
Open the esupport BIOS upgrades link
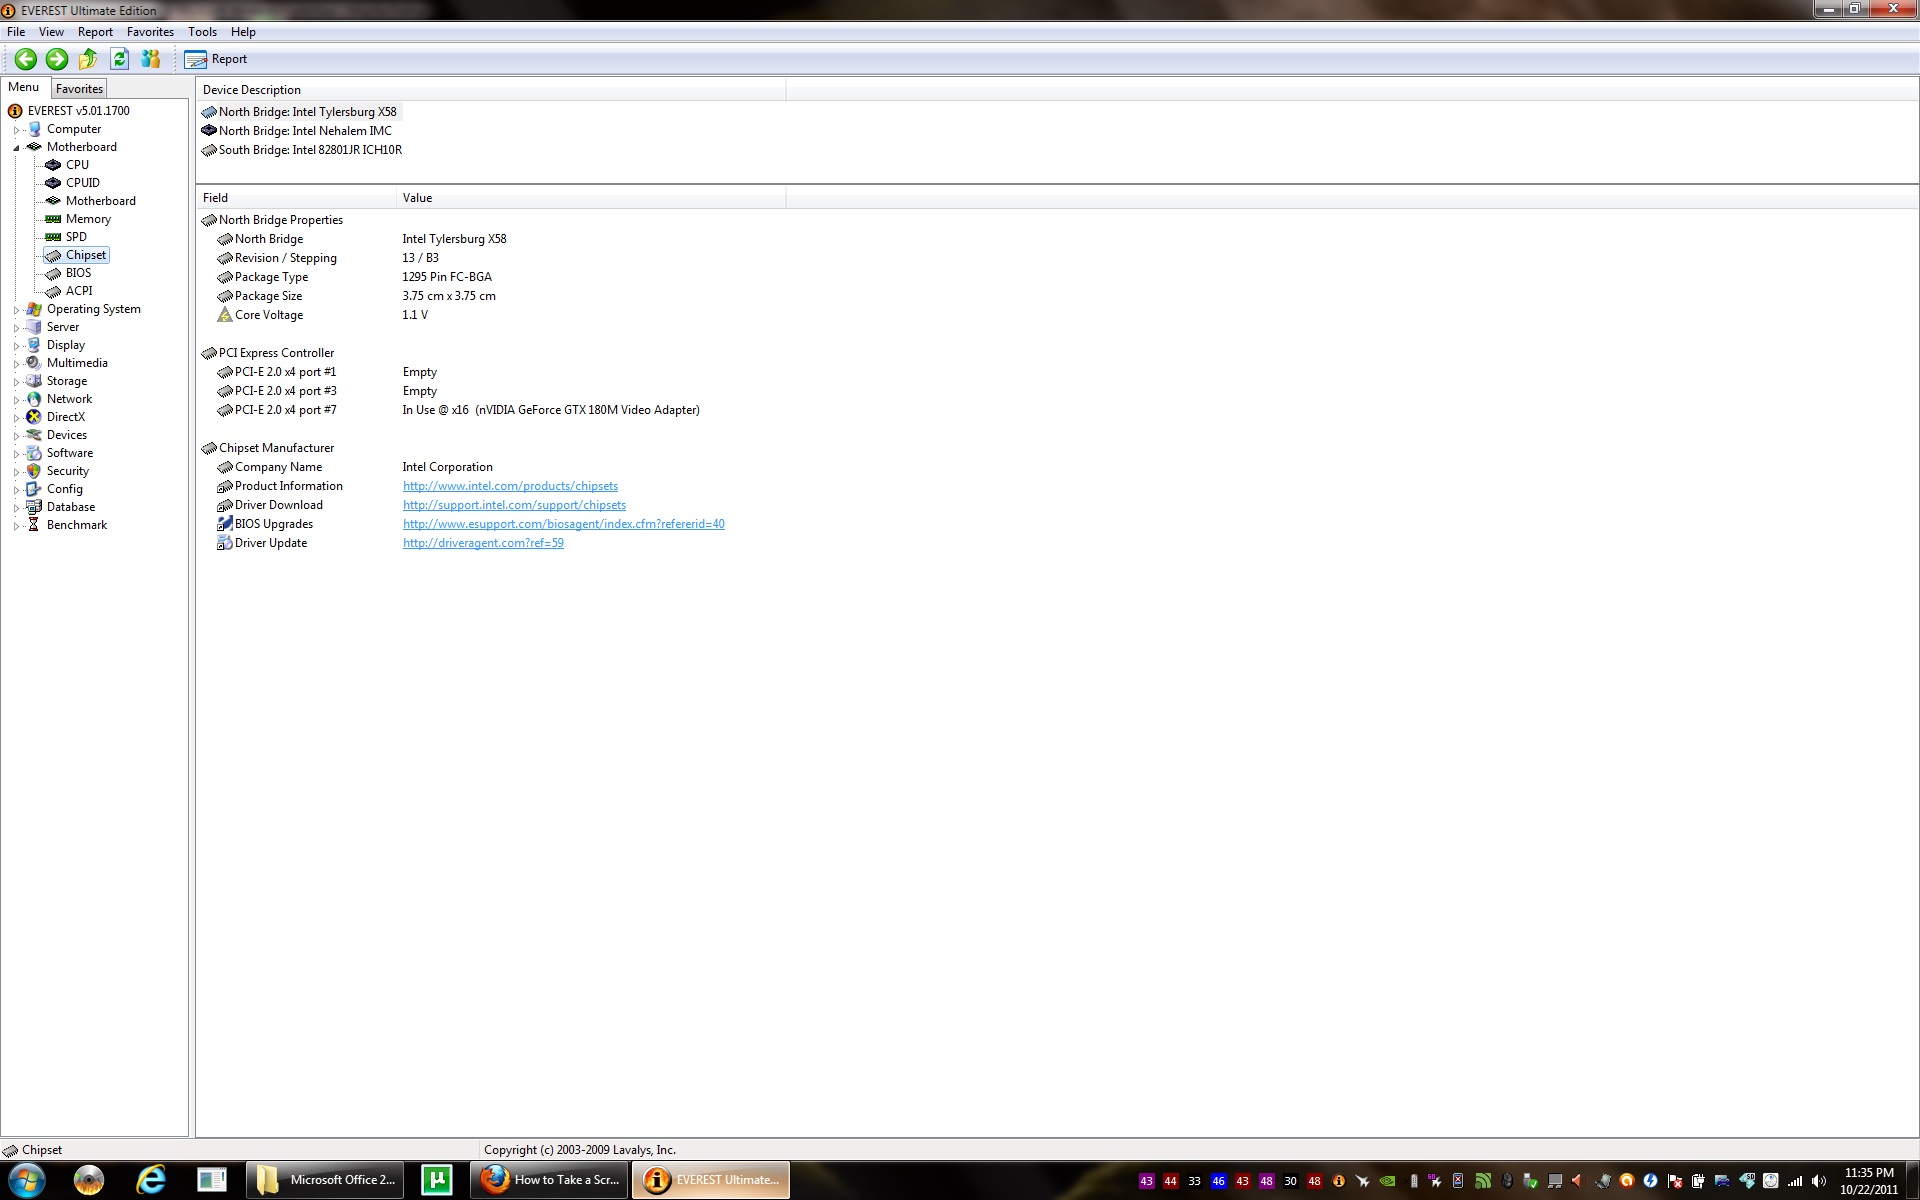click(x=564, y=524)
